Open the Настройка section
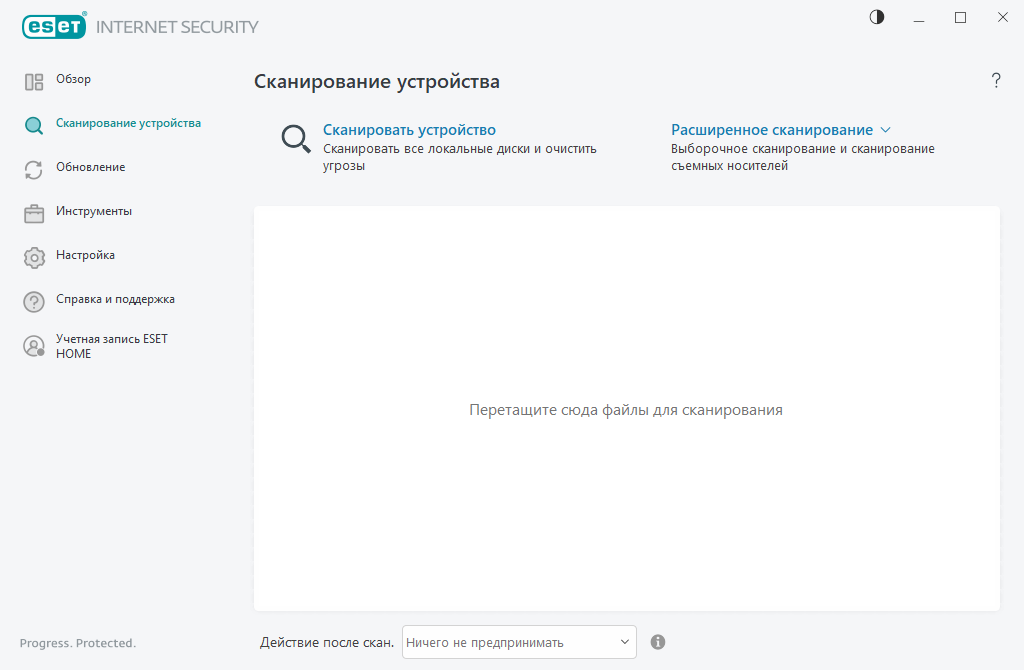 85,255
